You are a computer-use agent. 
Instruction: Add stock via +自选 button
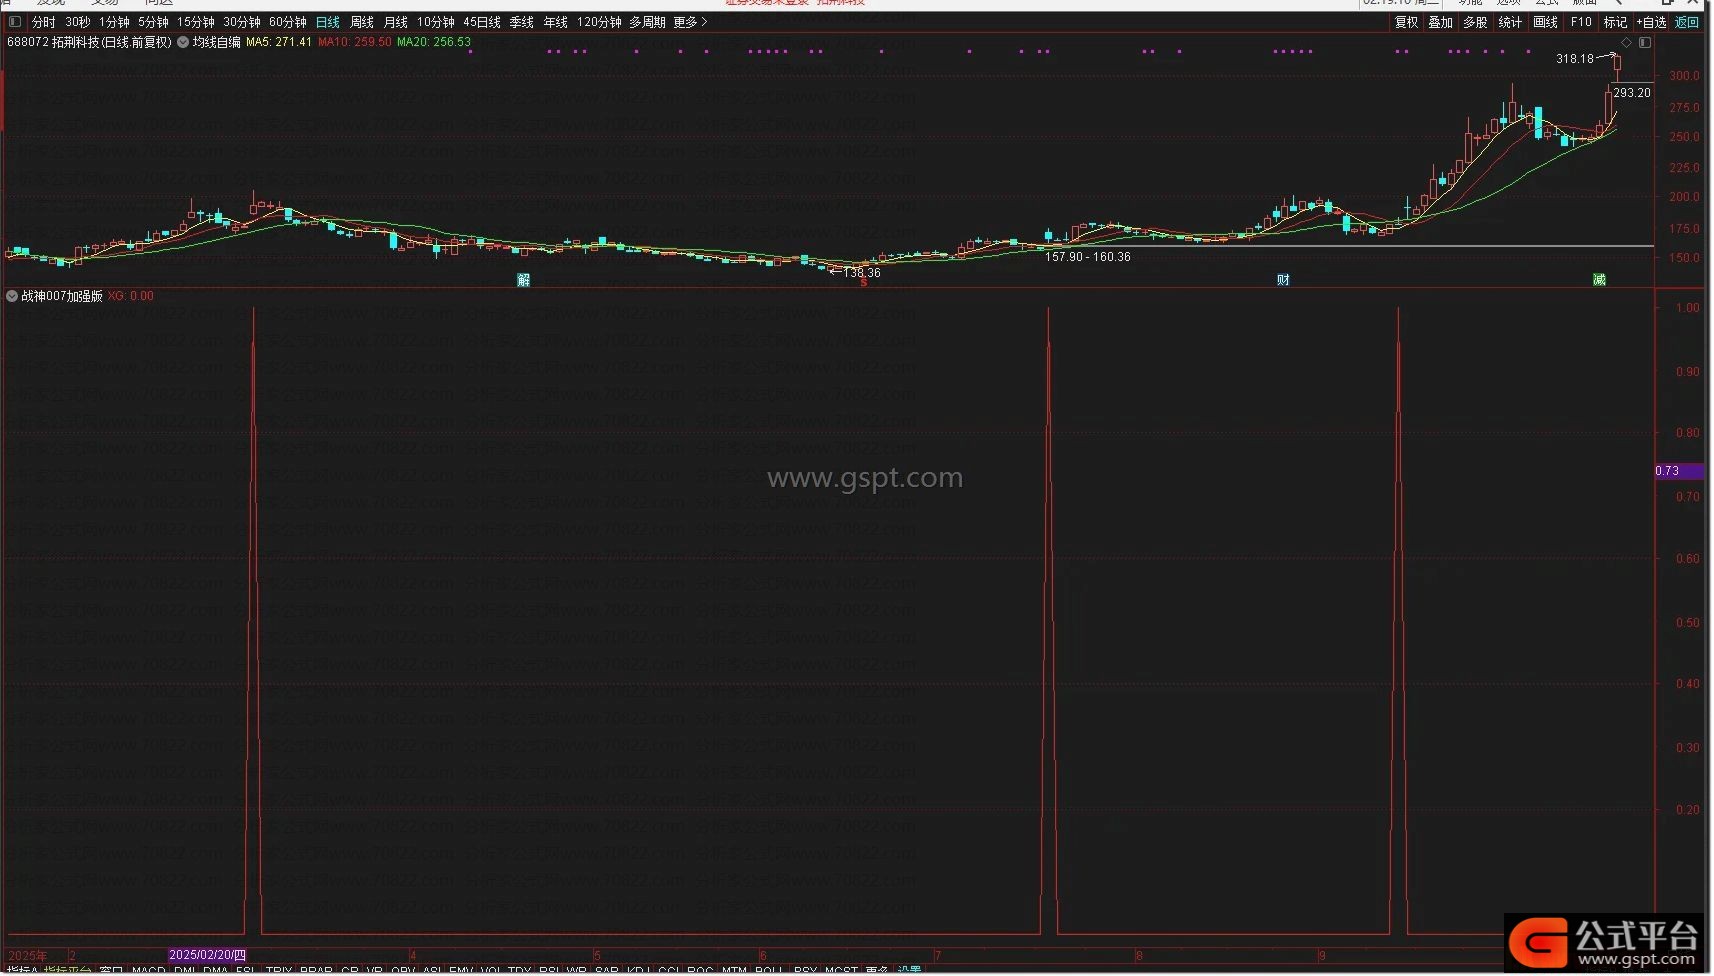click(1651, 22)
